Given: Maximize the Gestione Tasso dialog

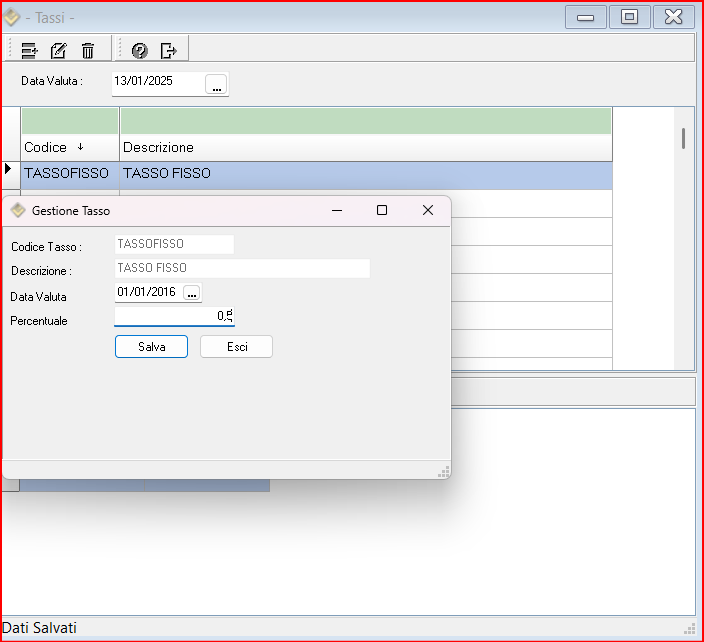Looking at the screenshot, I should click(381, 210).
